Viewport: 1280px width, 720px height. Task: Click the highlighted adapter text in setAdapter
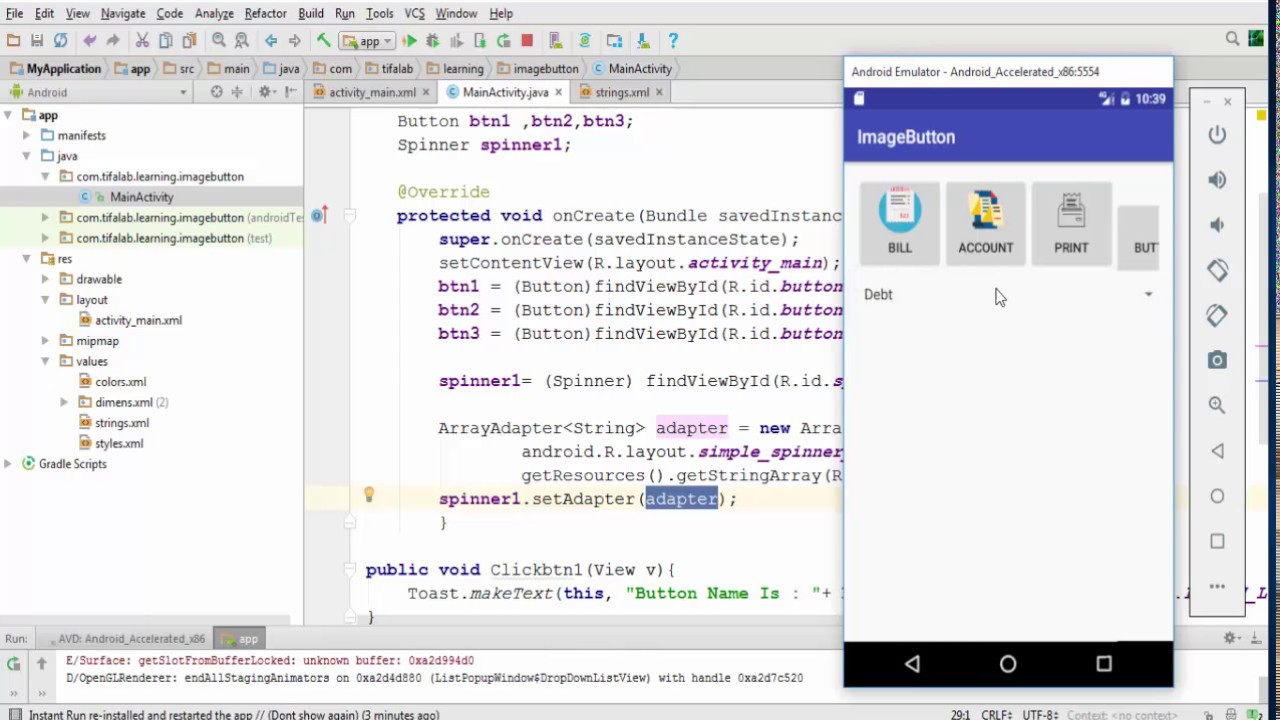click(x=681, y=499)
